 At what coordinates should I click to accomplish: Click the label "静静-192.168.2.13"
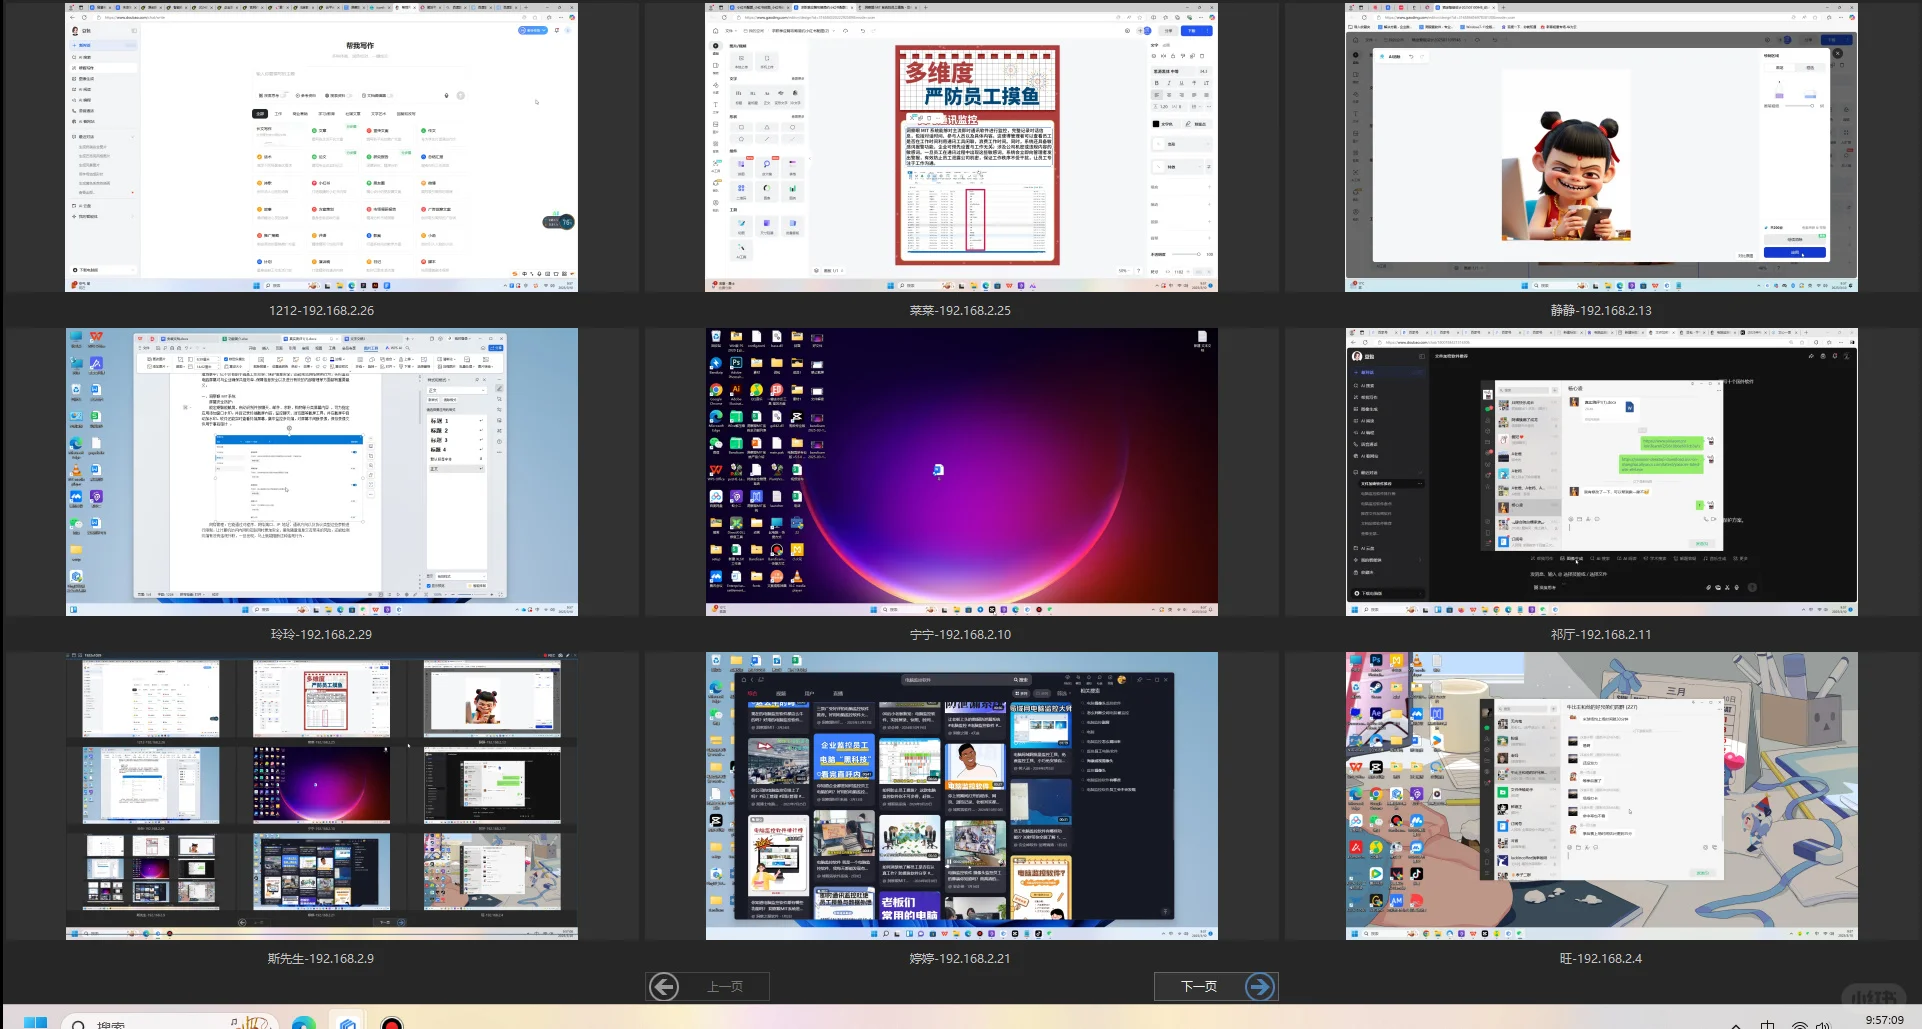(1601, 311)
